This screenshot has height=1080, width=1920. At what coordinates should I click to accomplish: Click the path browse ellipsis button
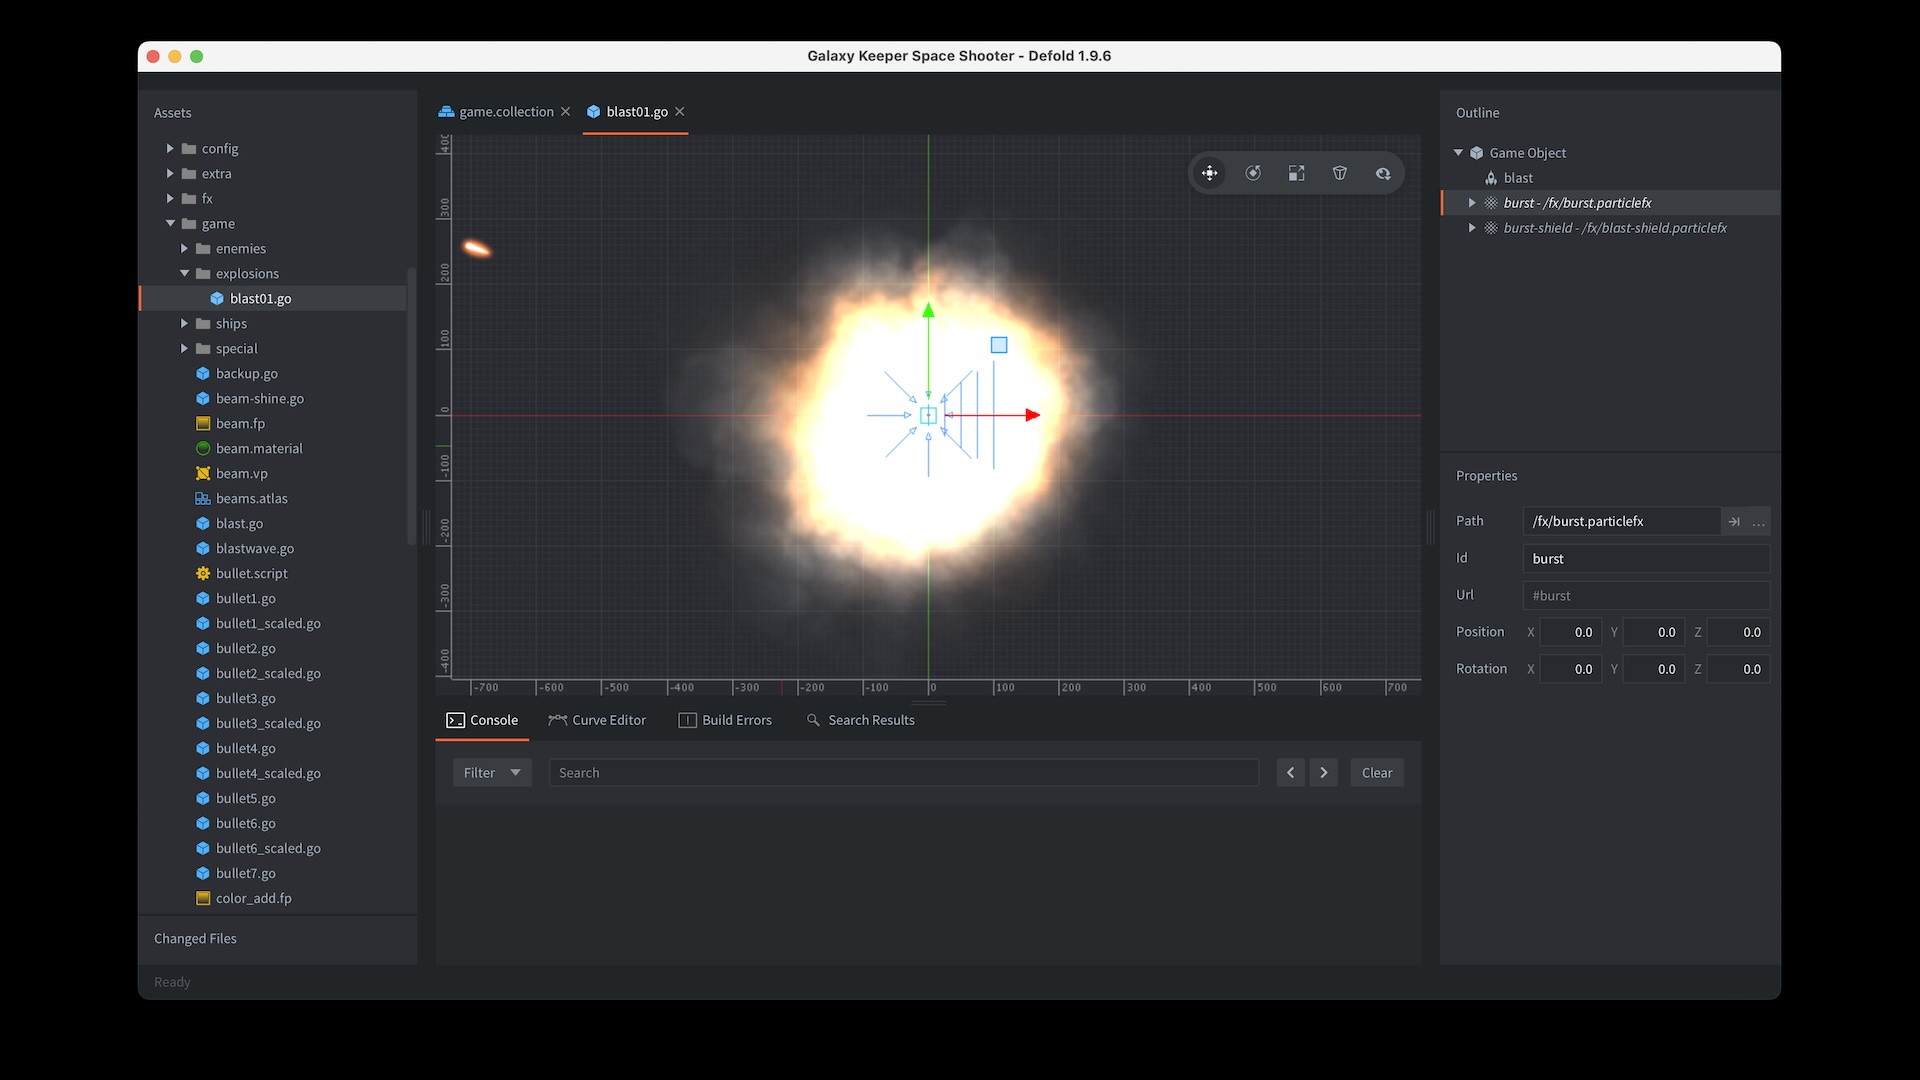[x=1759, y=521]
